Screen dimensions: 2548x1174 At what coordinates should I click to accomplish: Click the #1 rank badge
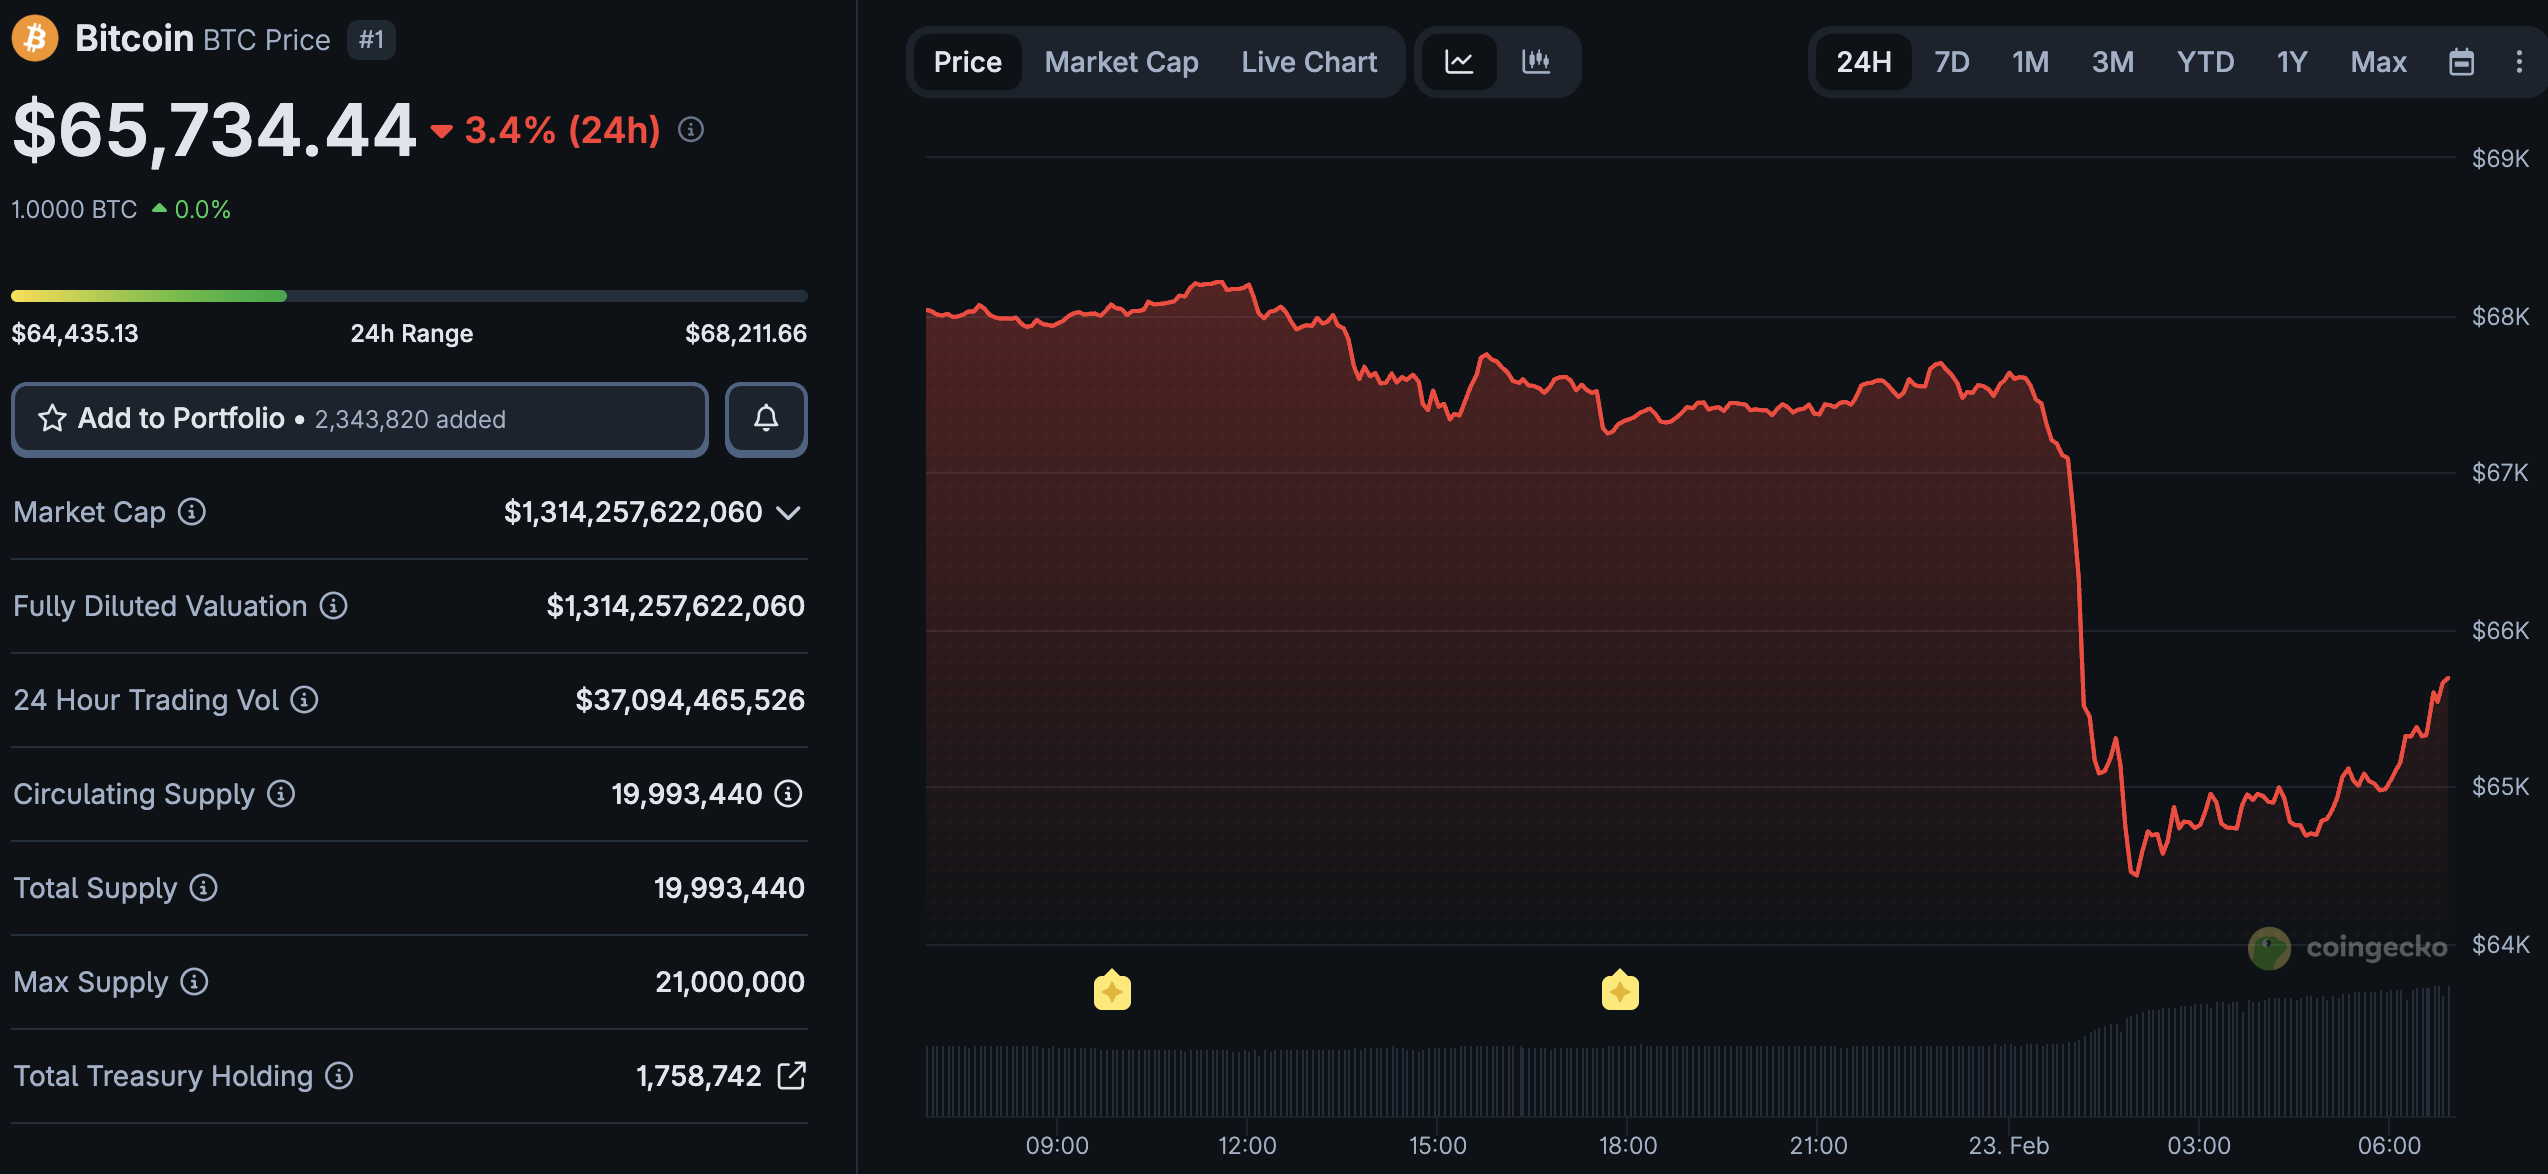pos(371,40)
